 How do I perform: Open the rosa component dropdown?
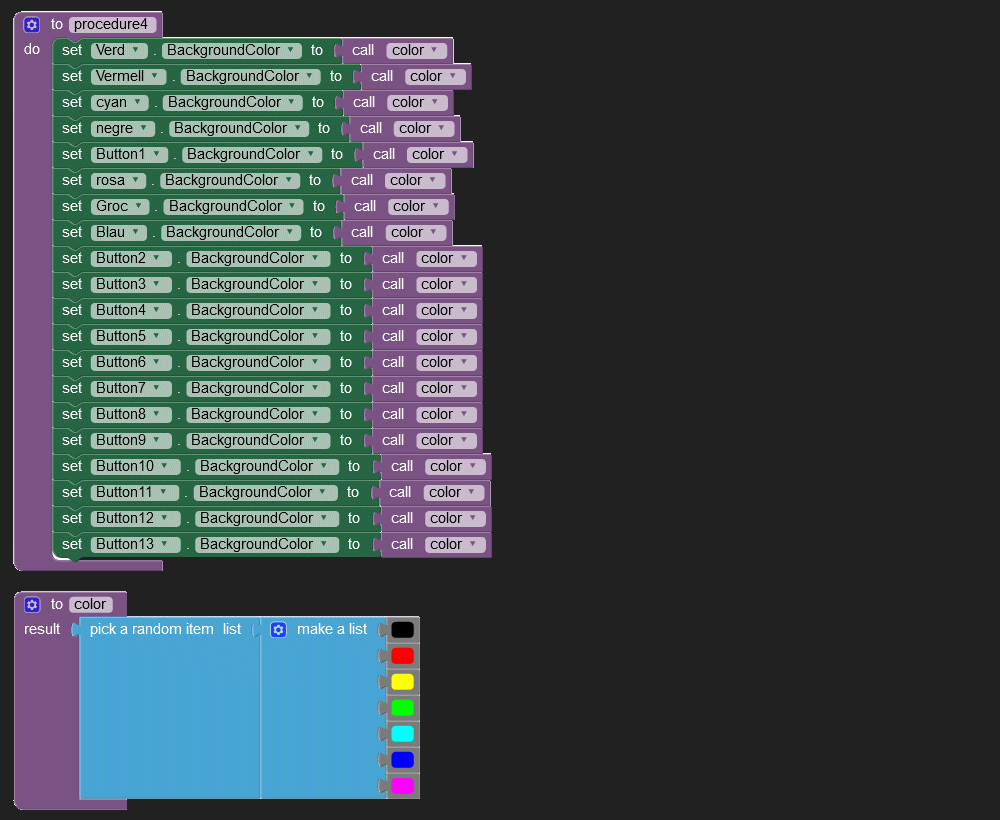coord(136,180)
